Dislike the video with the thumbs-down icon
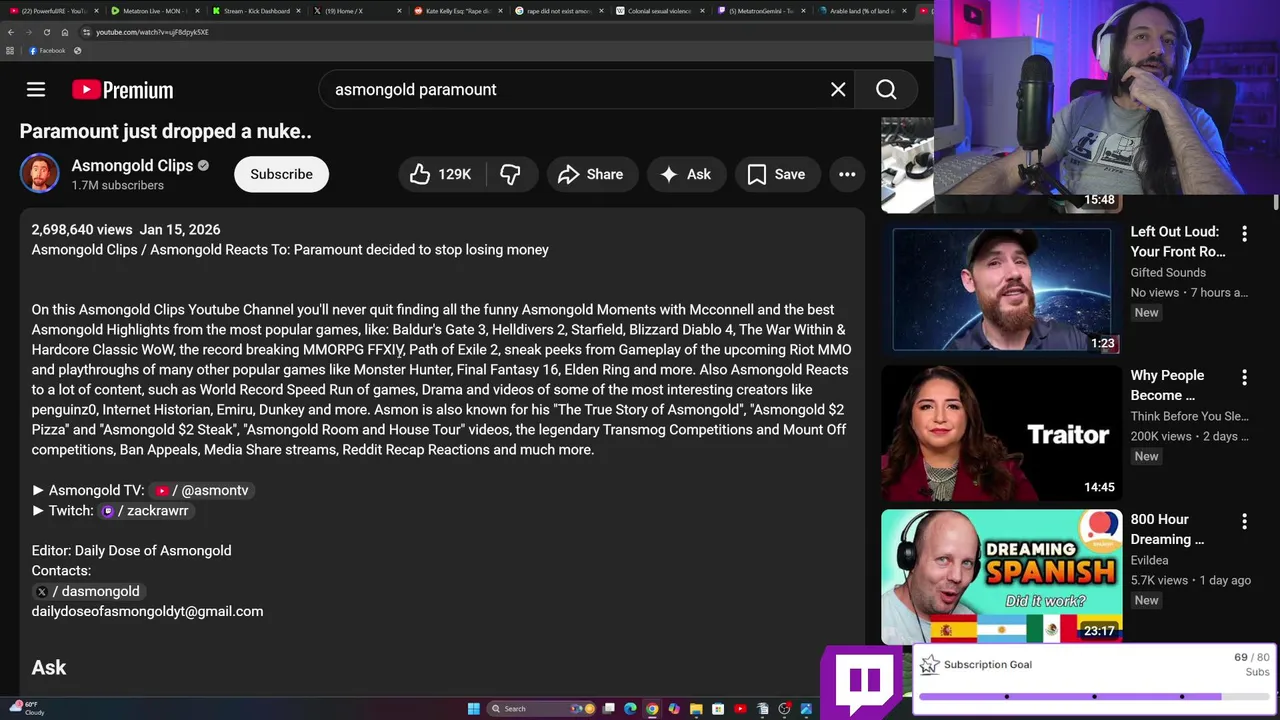1280x720 pixels. (x=510, y=174)
